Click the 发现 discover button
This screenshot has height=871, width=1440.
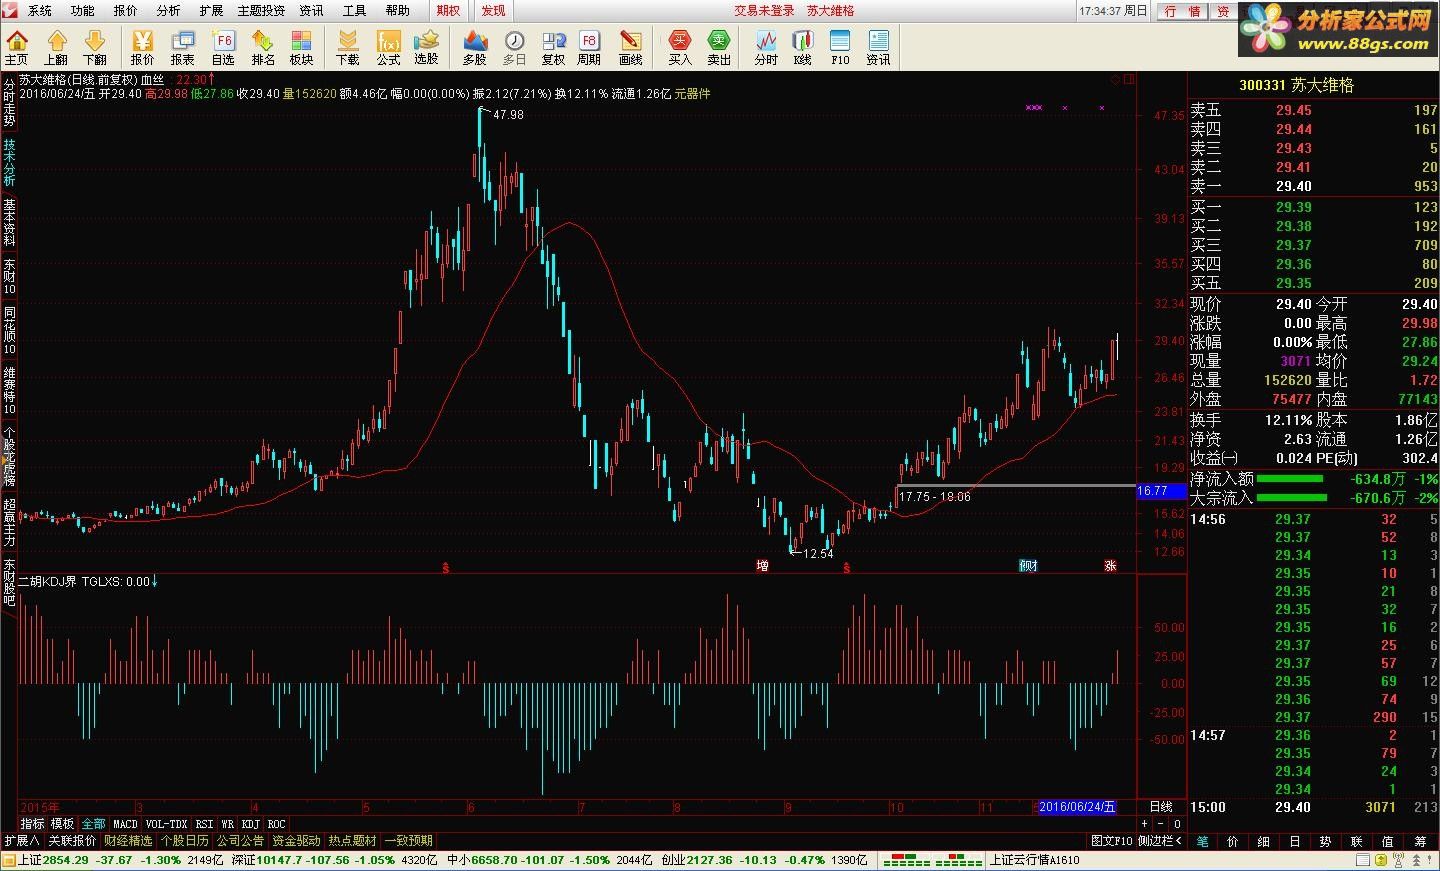click(x=493, y=10)
